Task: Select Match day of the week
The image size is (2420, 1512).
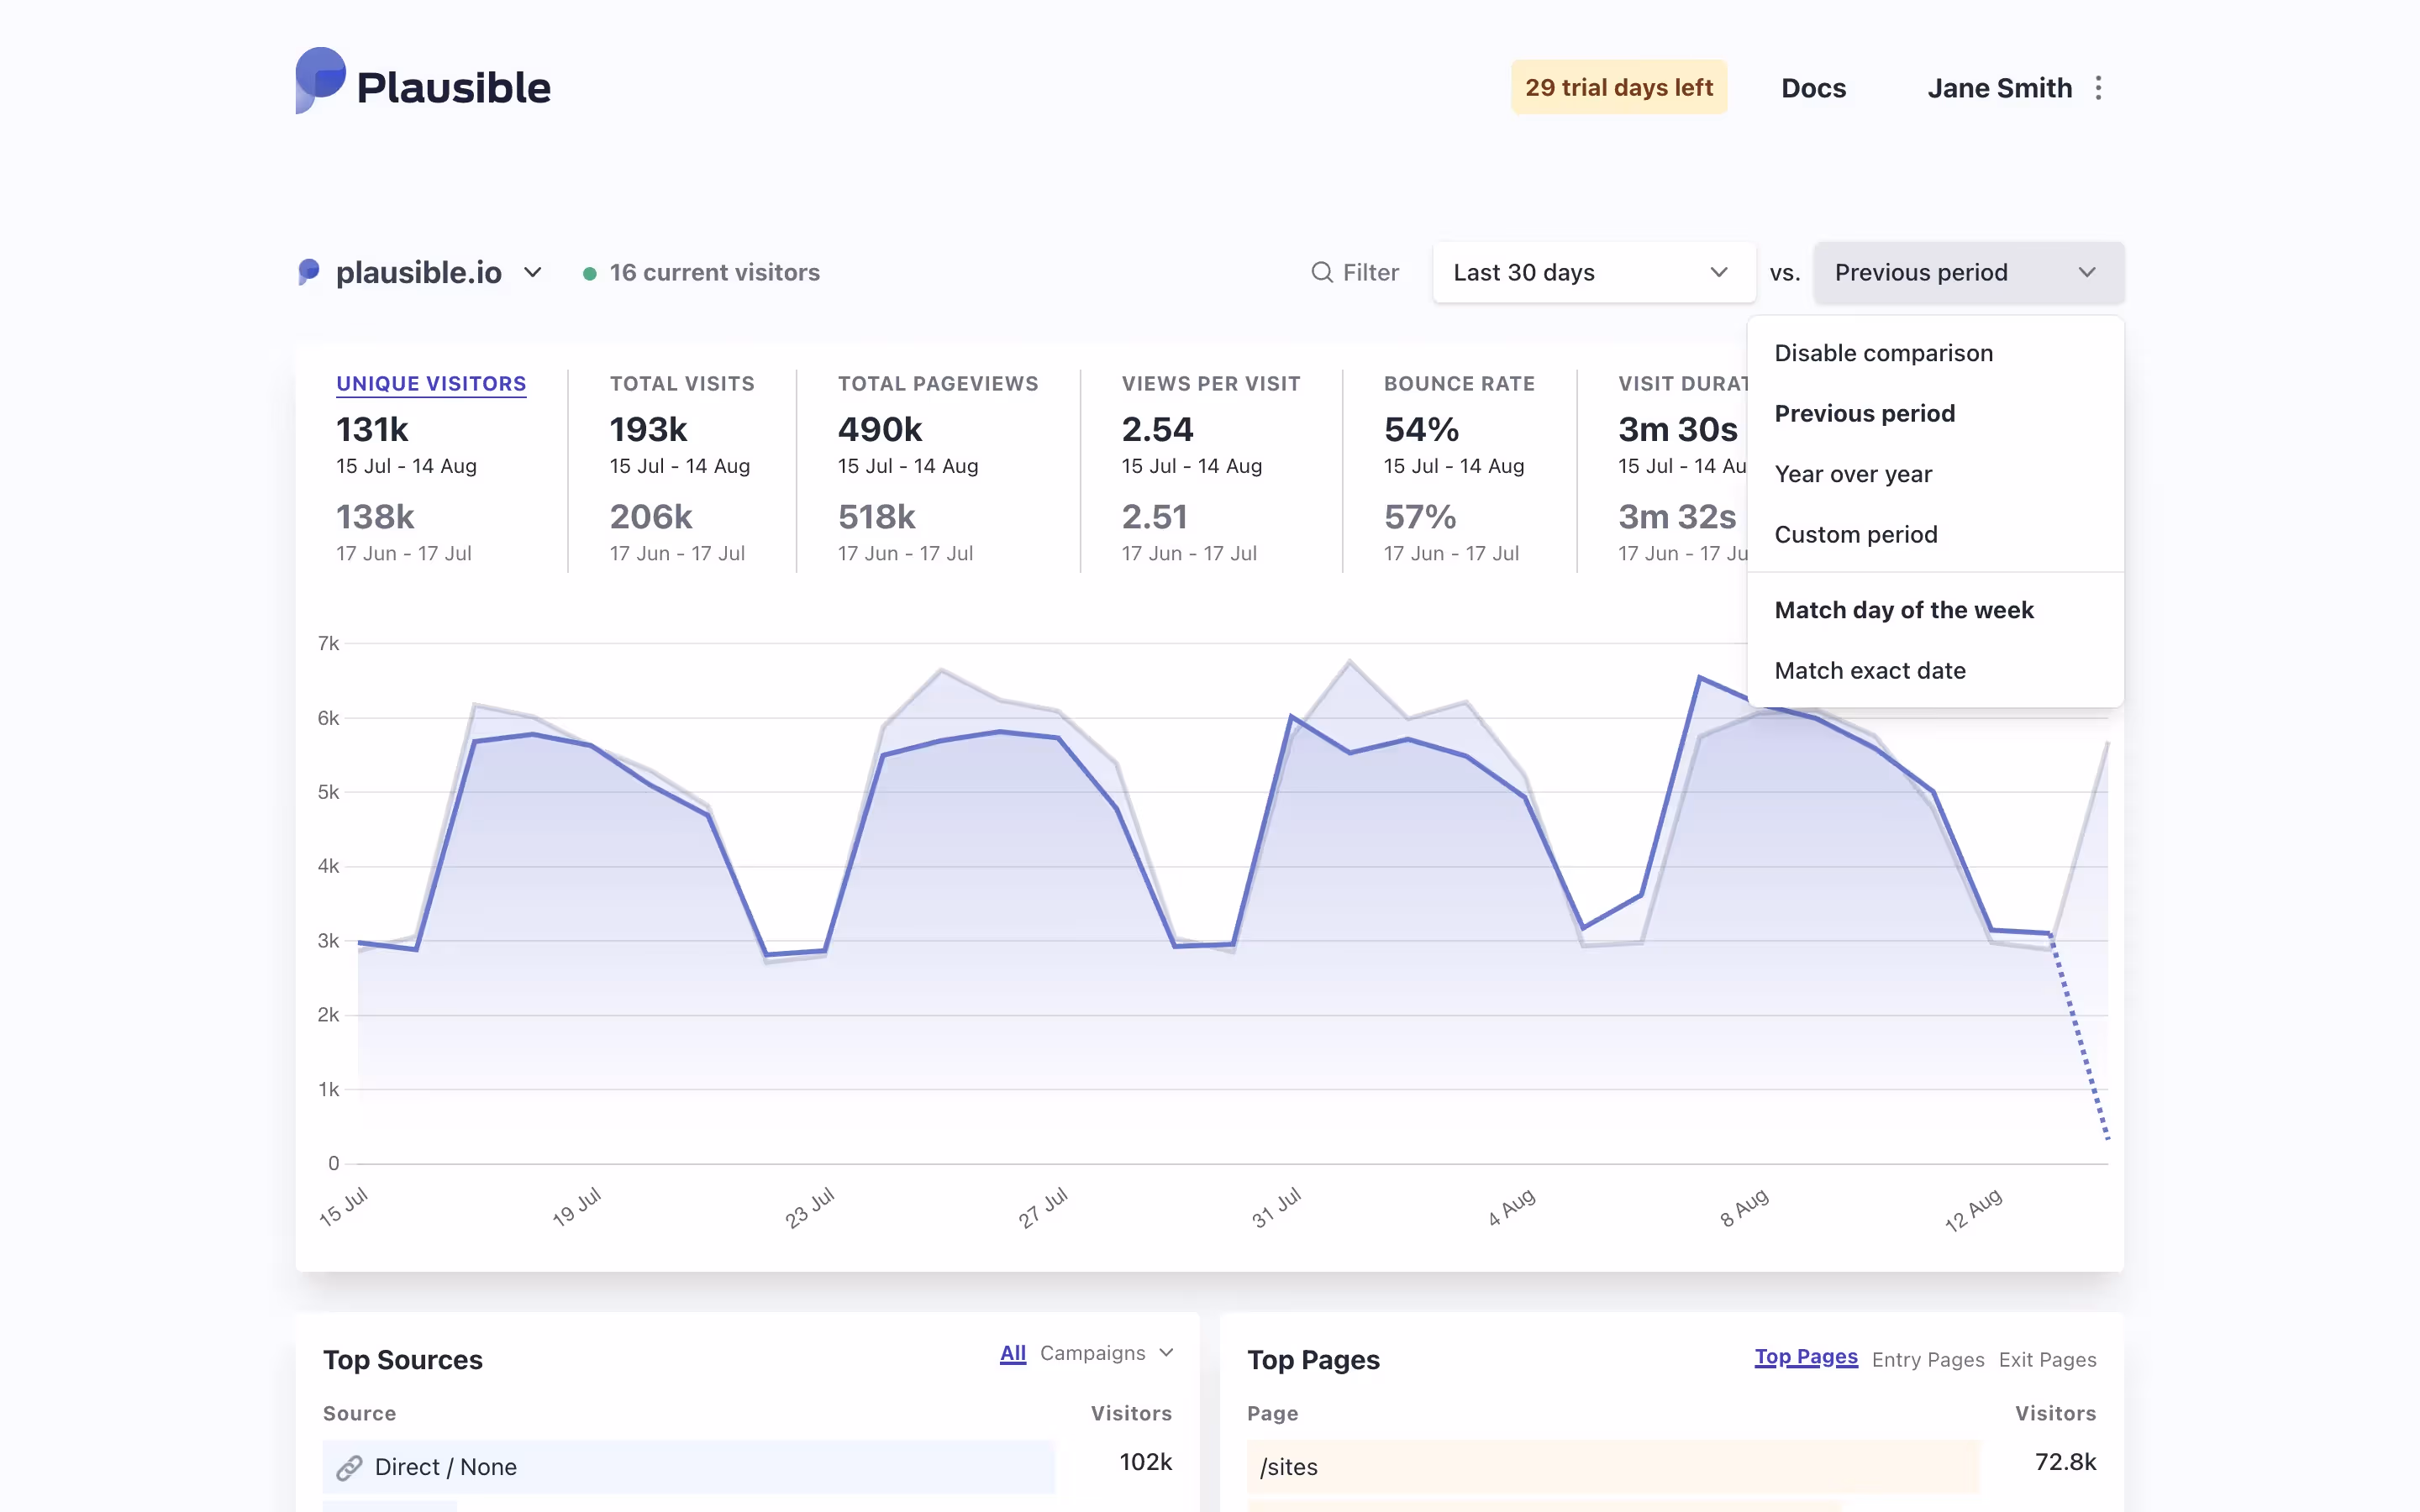Action: point(1903,610)
